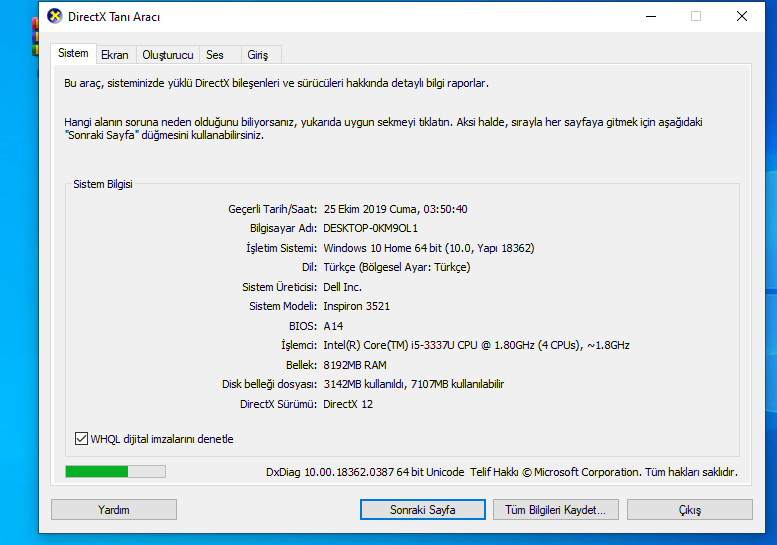The height and width of the screenshot is (545, 777).
Task: Click the Bellek label
Action: point(301,365)
